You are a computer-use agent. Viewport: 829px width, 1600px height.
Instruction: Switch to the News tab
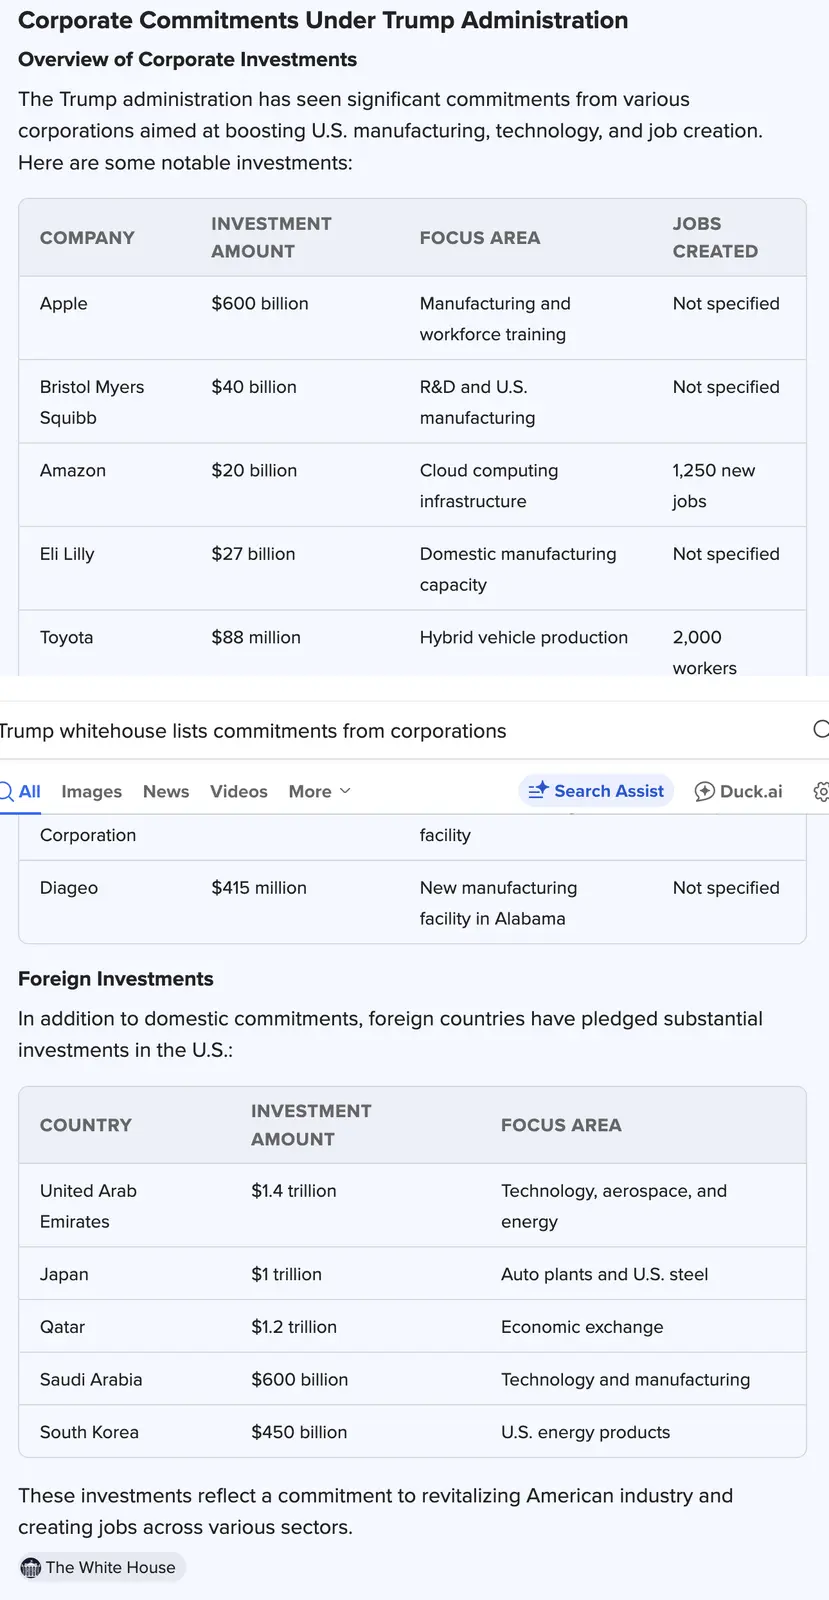pos(166,791)
